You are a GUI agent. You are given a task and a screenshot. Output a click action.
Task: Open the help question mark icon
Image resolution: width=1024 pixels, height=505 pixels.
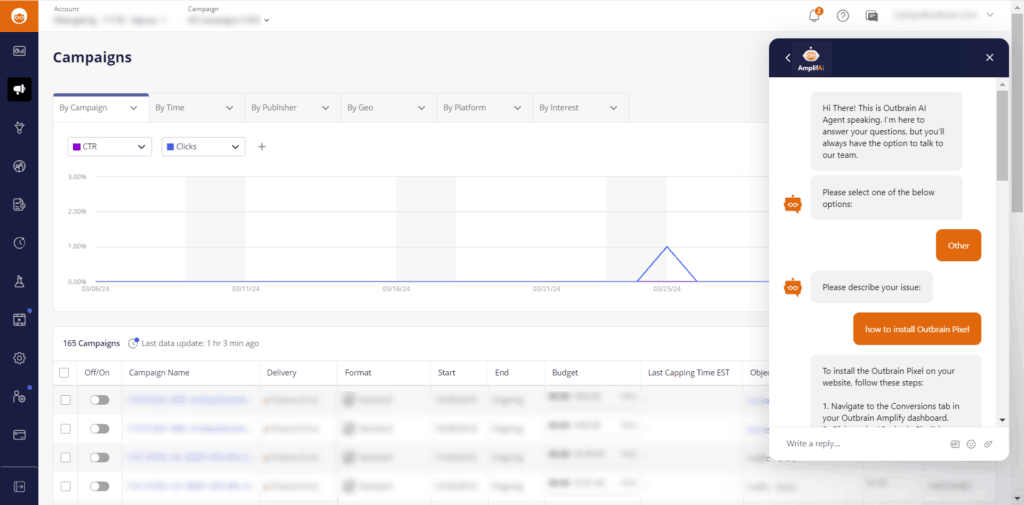point(842,16)
